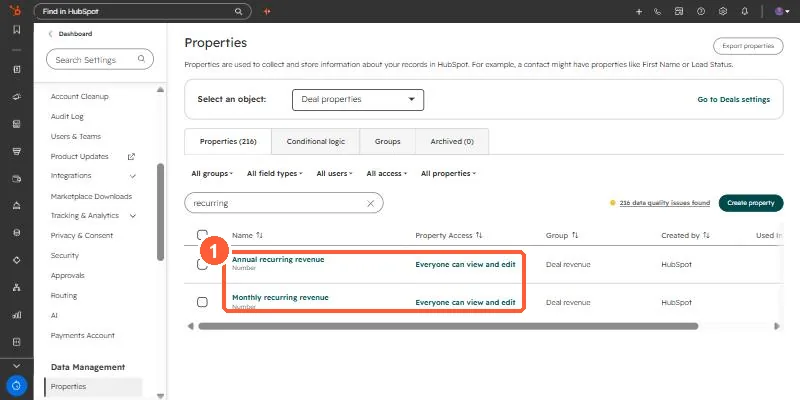Expand the left rail with bottom chevron
Screen dimensions: 800x400
click(x=17, y=365)
